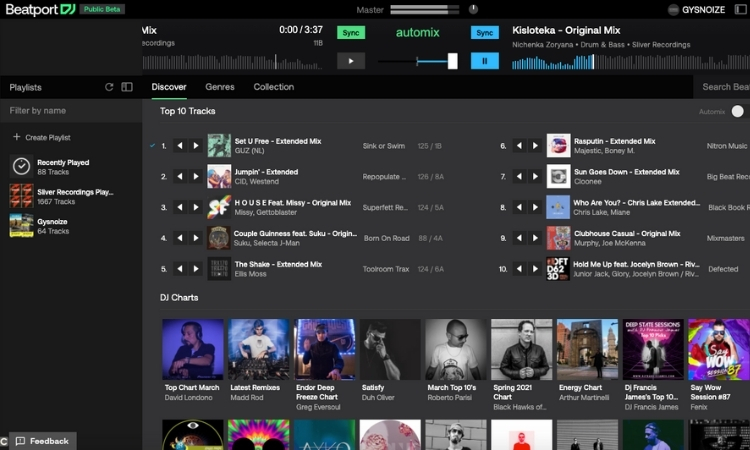
Task: Click Set U Free album artwork
Action: pyautogui.click(x=219, y=145)
